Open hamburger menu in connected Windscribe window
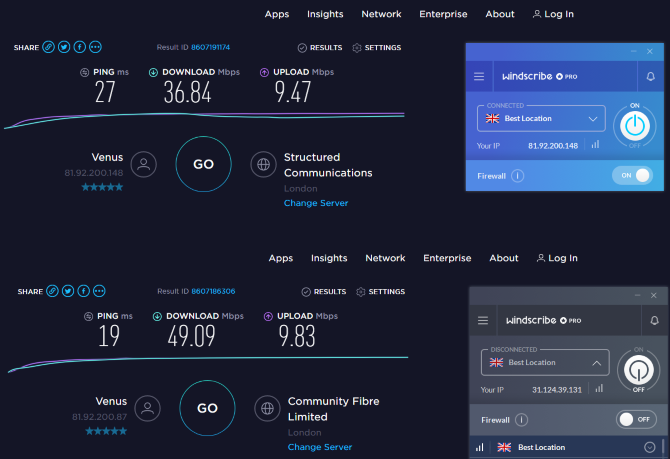The image size is (670, 459). [x=479, y=76]
